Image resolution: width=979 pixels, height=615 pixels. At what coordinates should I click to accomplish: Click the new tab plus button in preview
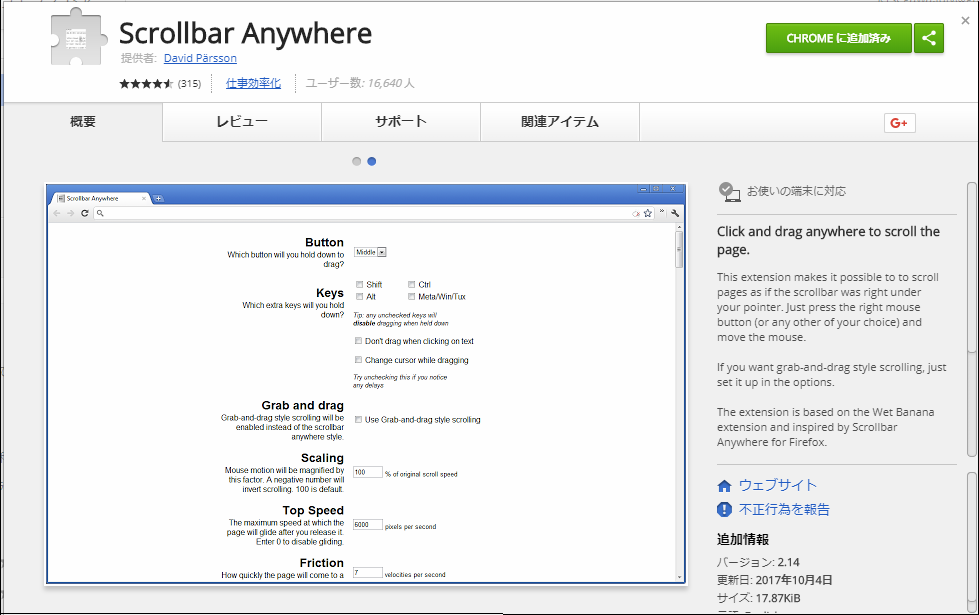point(159,199)
